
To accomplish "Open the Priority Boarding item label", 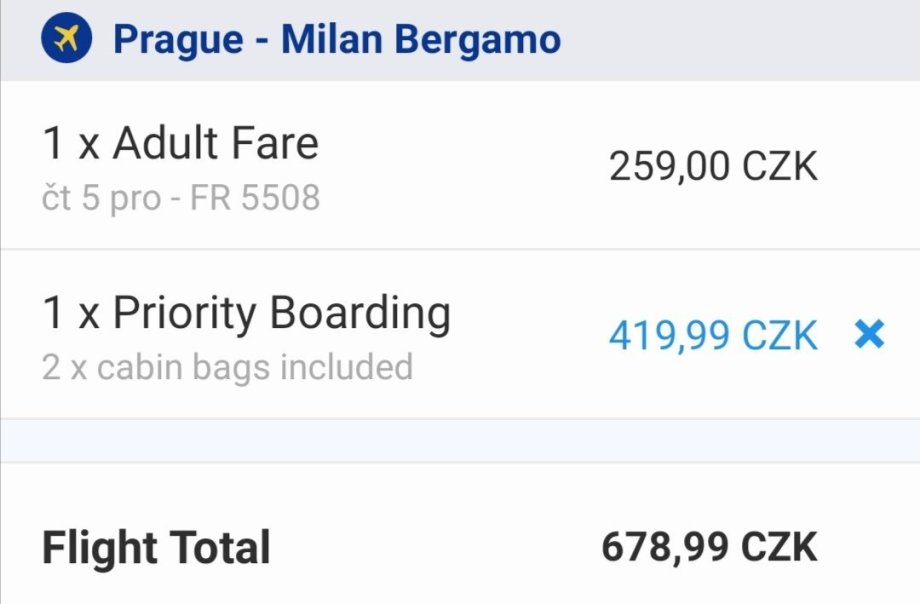I will (281, 313).
